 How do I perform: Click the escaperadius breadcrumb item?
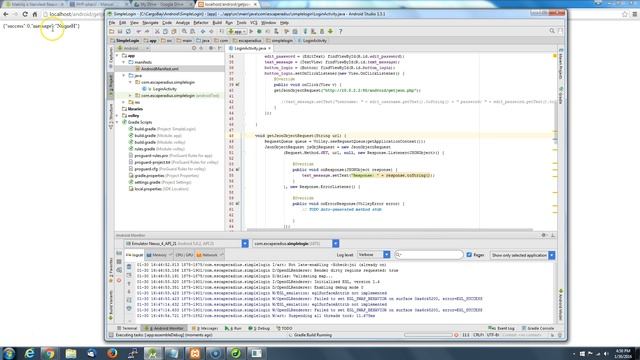click(x=247, y=41)
